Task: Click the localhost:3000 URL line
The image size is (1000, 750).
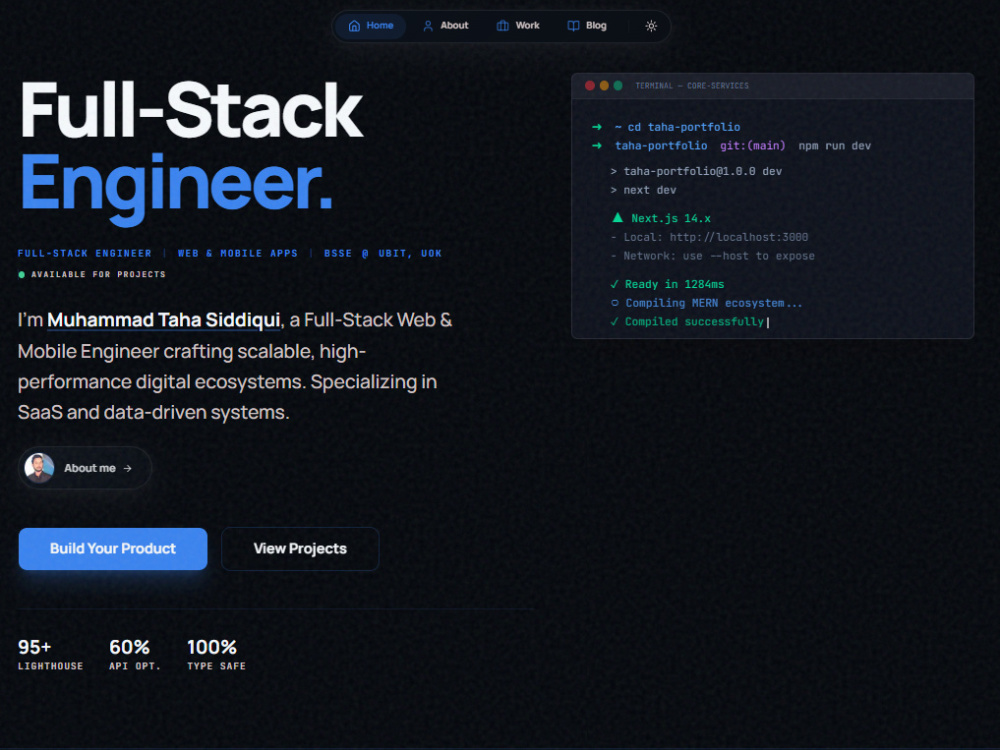Action: (x=709, y=237)
